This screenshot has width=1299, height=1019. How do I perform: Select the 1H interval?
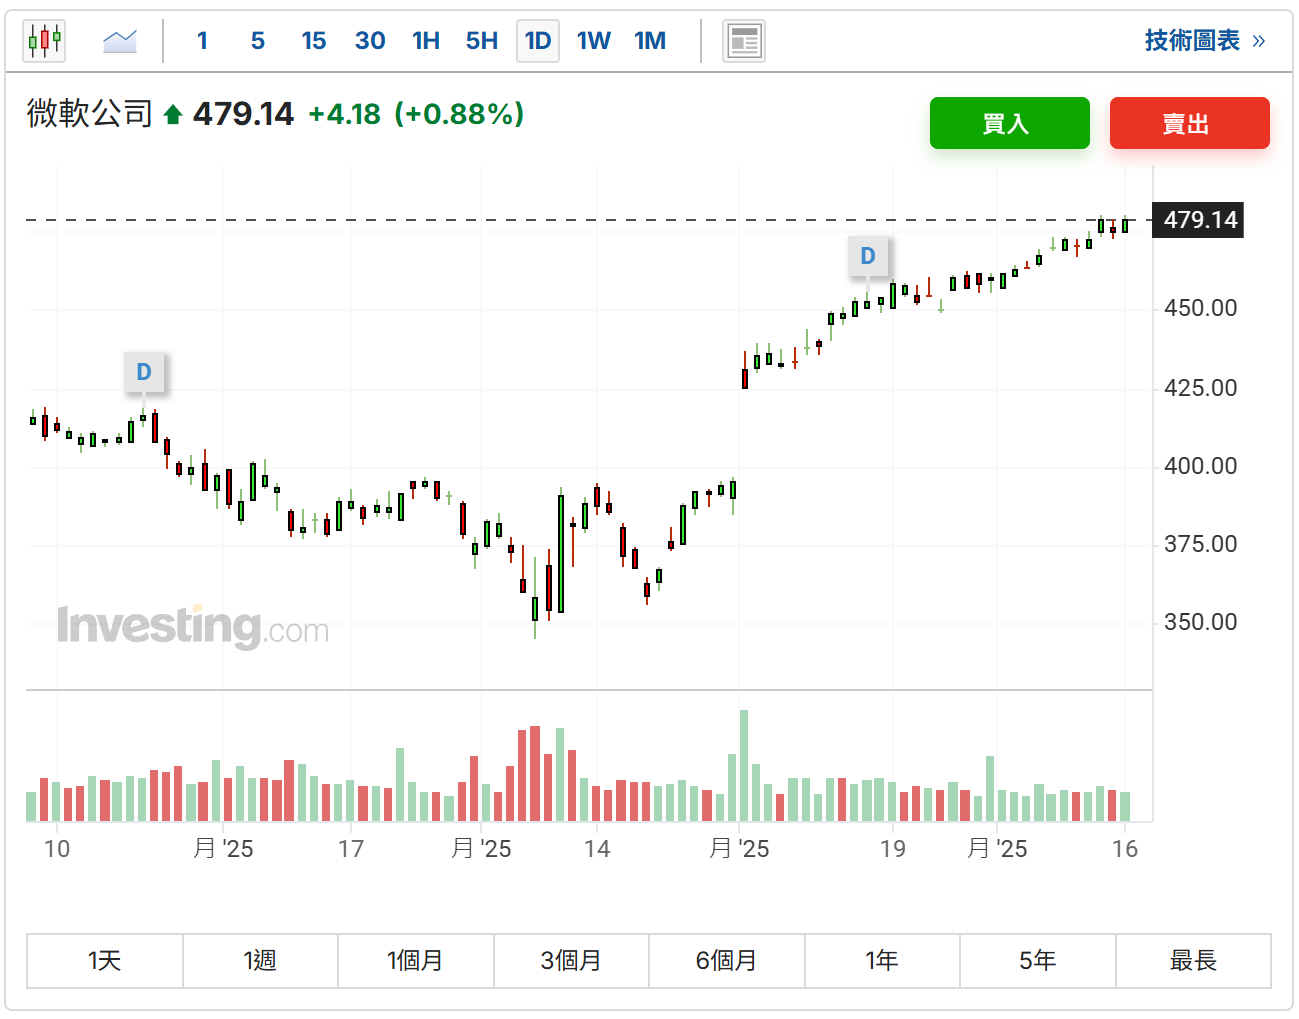[426, 41]
